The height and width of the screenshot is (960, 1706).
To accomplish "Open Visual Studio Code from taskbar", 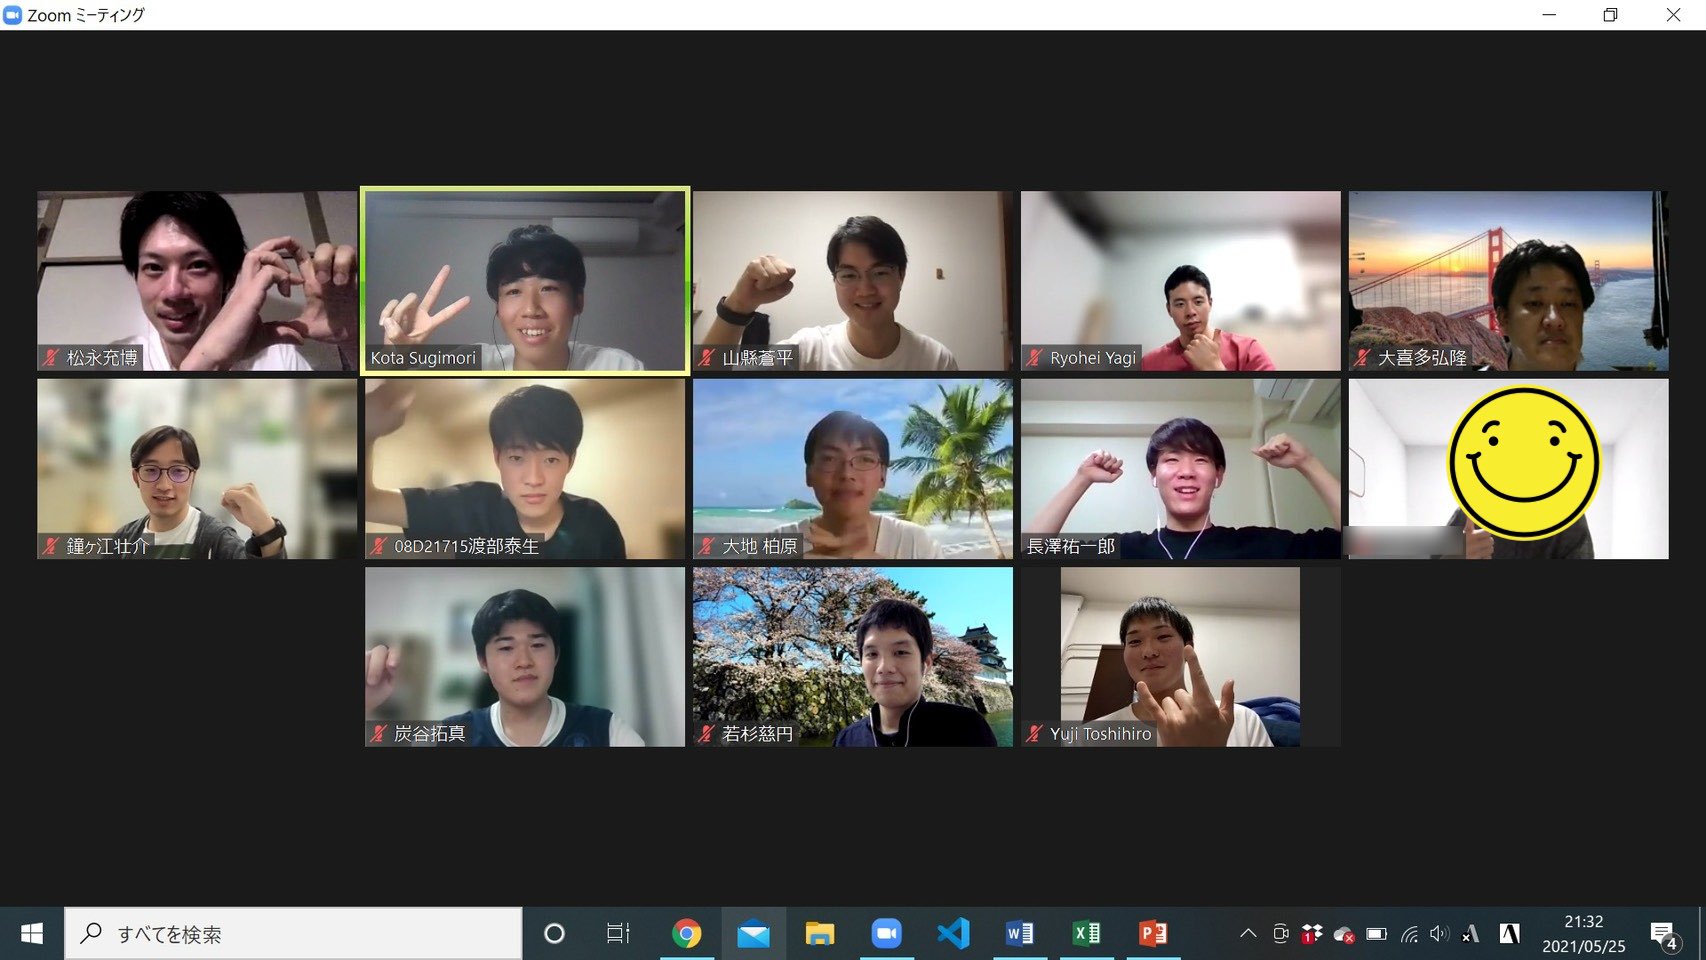I will 953,934.
